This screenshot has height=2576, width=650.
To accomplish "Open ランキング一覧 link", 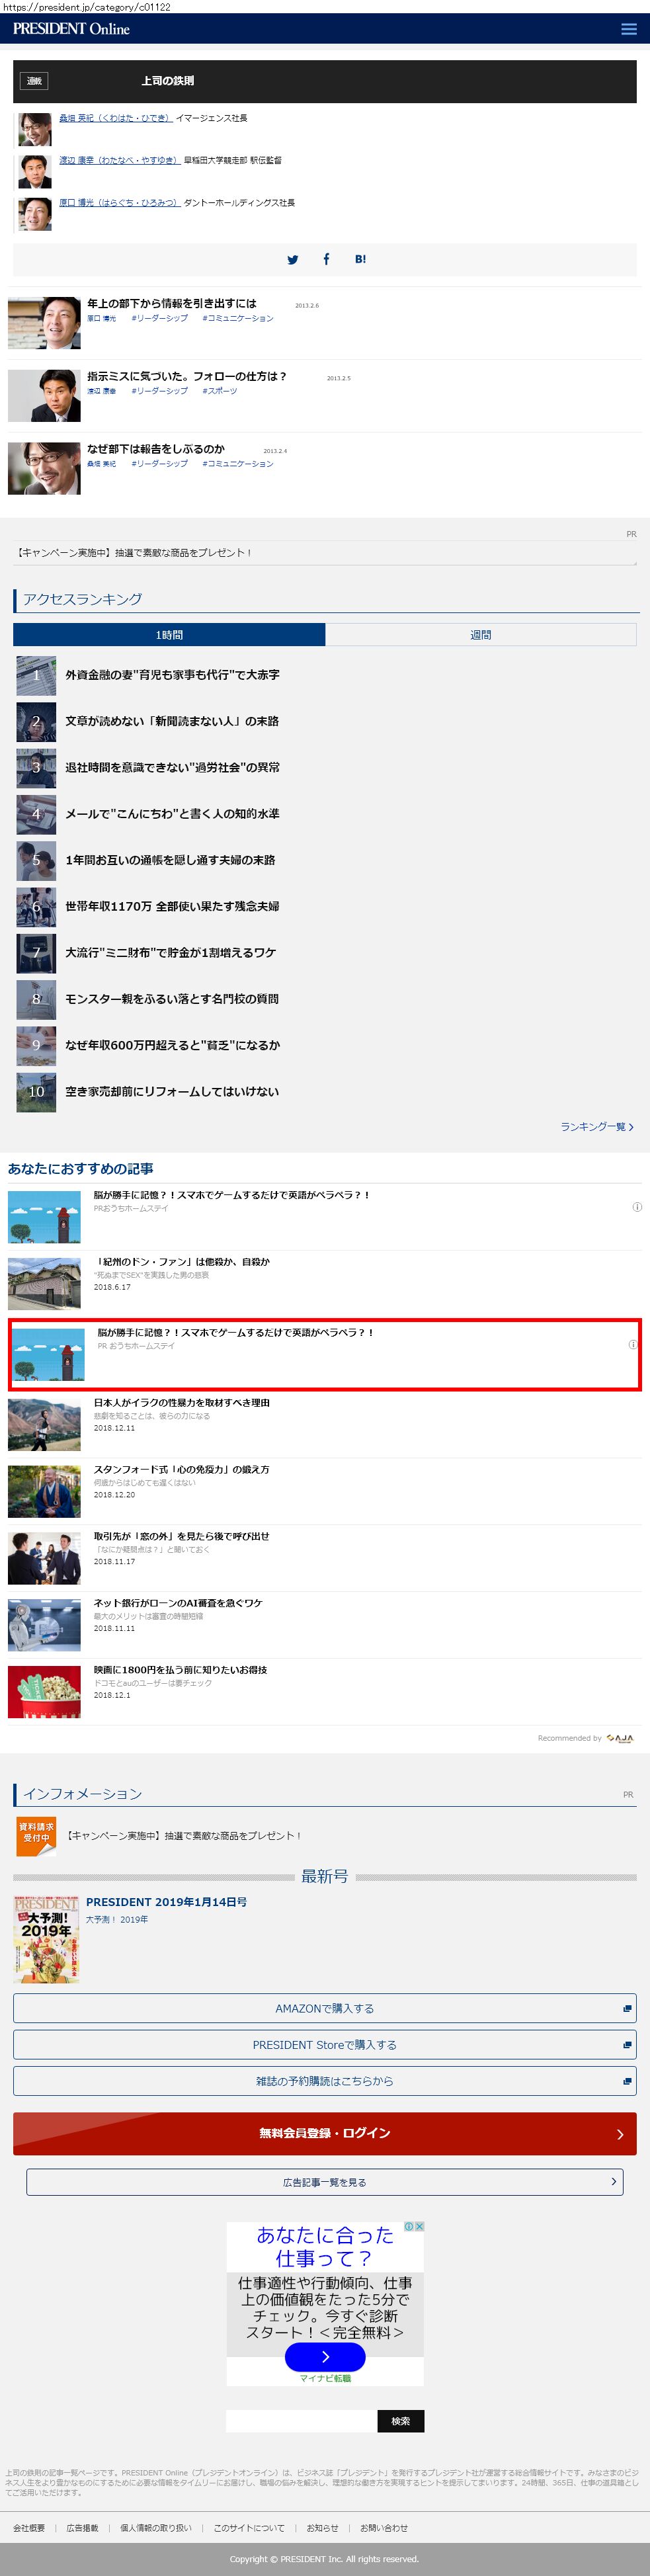I will (596, 1127).
